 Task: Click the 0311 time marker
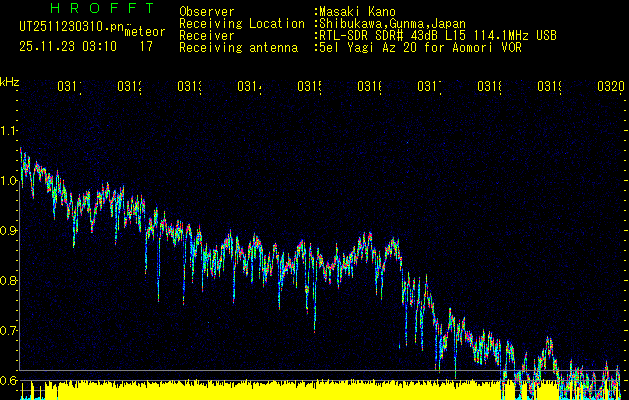tap(69, 86)
